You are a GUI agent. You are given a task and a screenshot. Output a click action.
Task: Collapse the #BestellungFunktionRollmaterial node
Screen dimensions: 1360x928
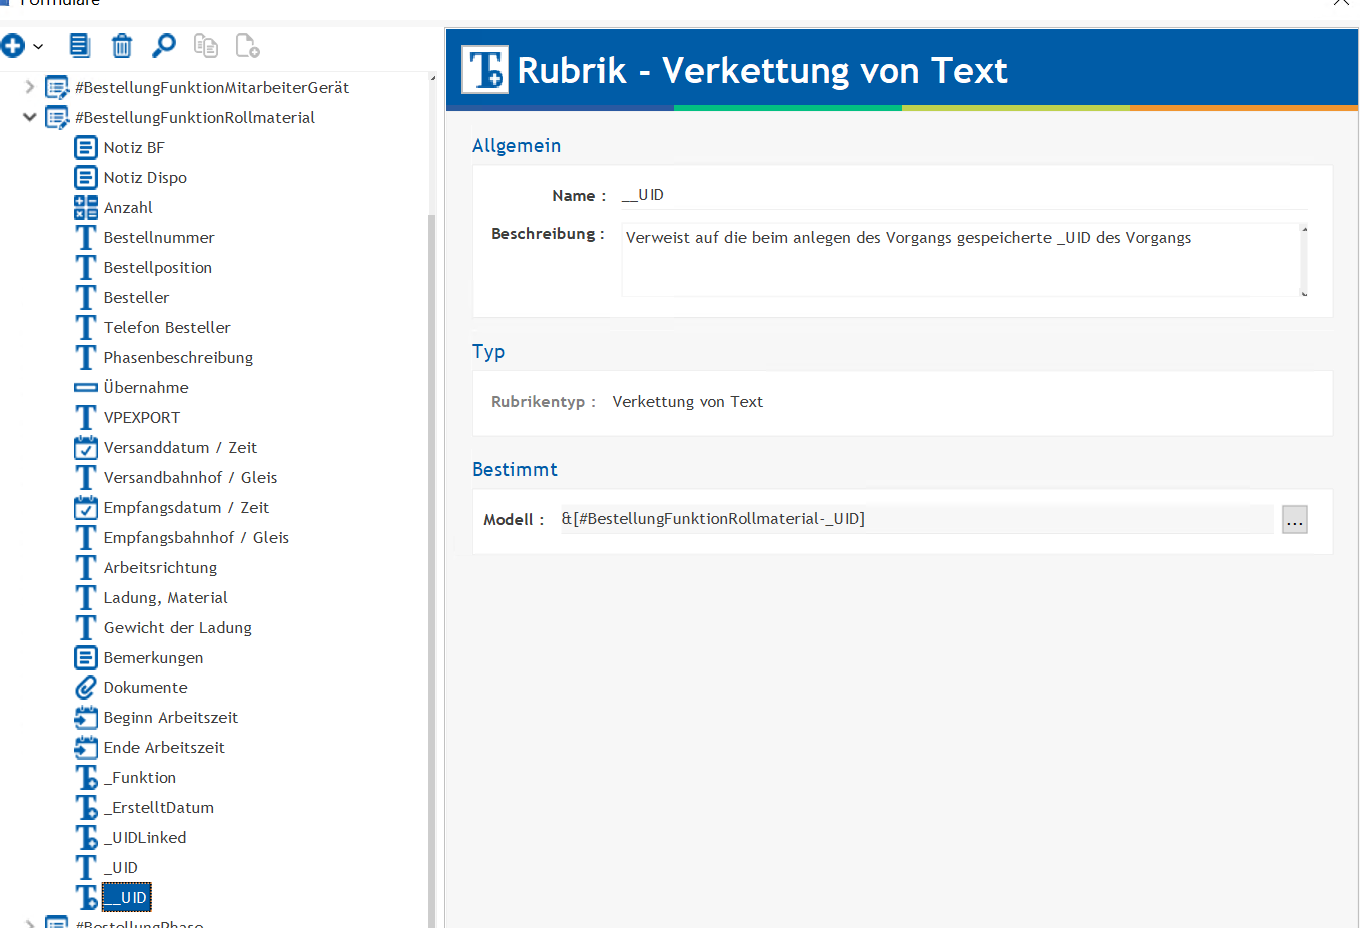[30, 117]
